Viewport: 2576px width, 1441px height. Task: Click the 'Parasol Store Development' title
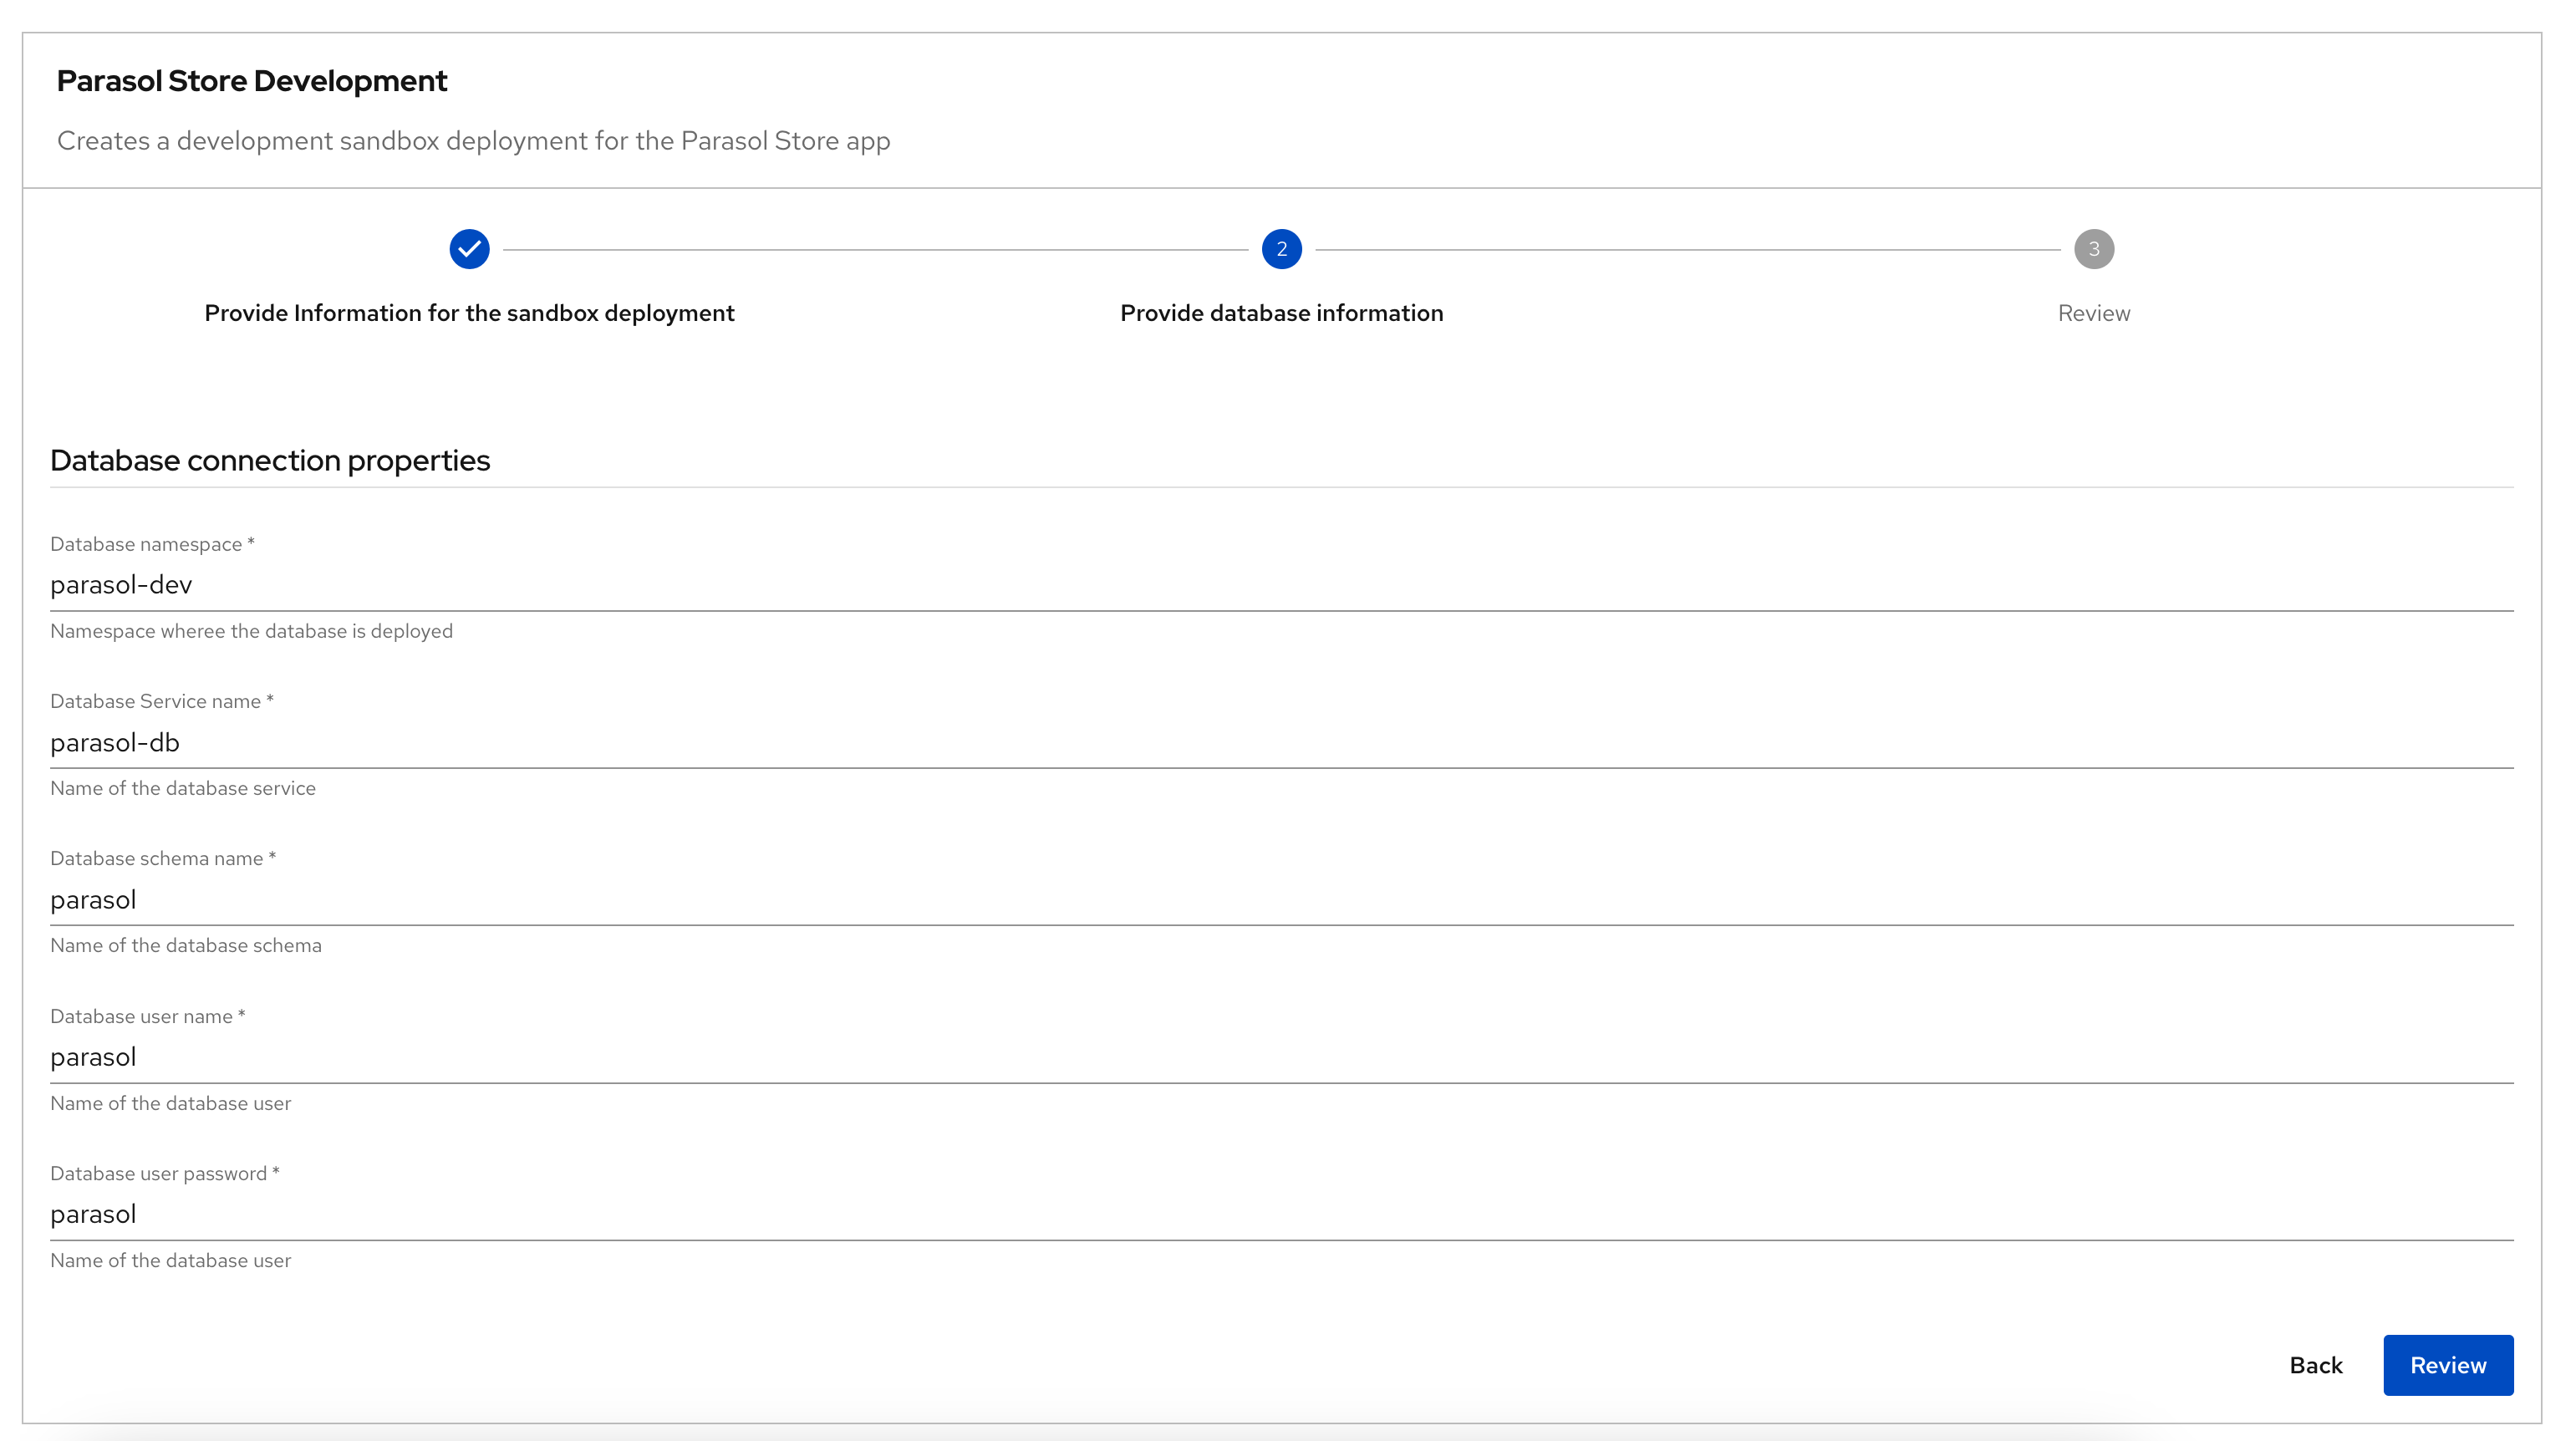tap(251, 81)
